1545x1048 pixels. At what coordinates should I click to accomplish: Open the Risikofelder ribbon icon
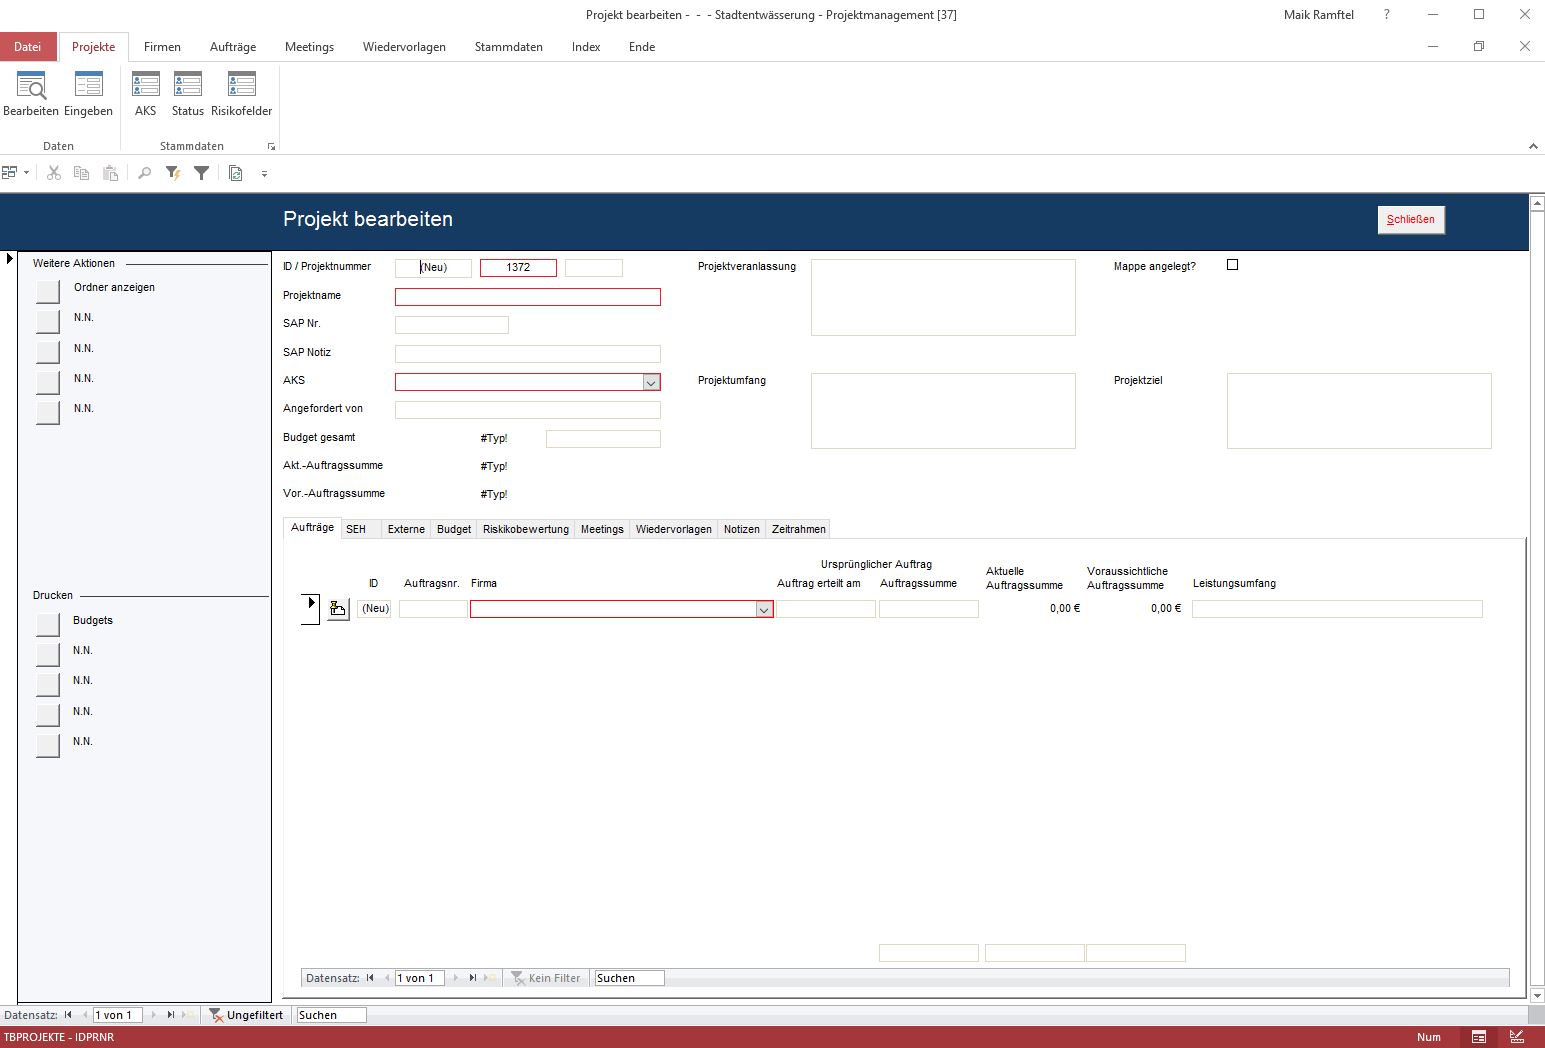[x=242, y=94]
